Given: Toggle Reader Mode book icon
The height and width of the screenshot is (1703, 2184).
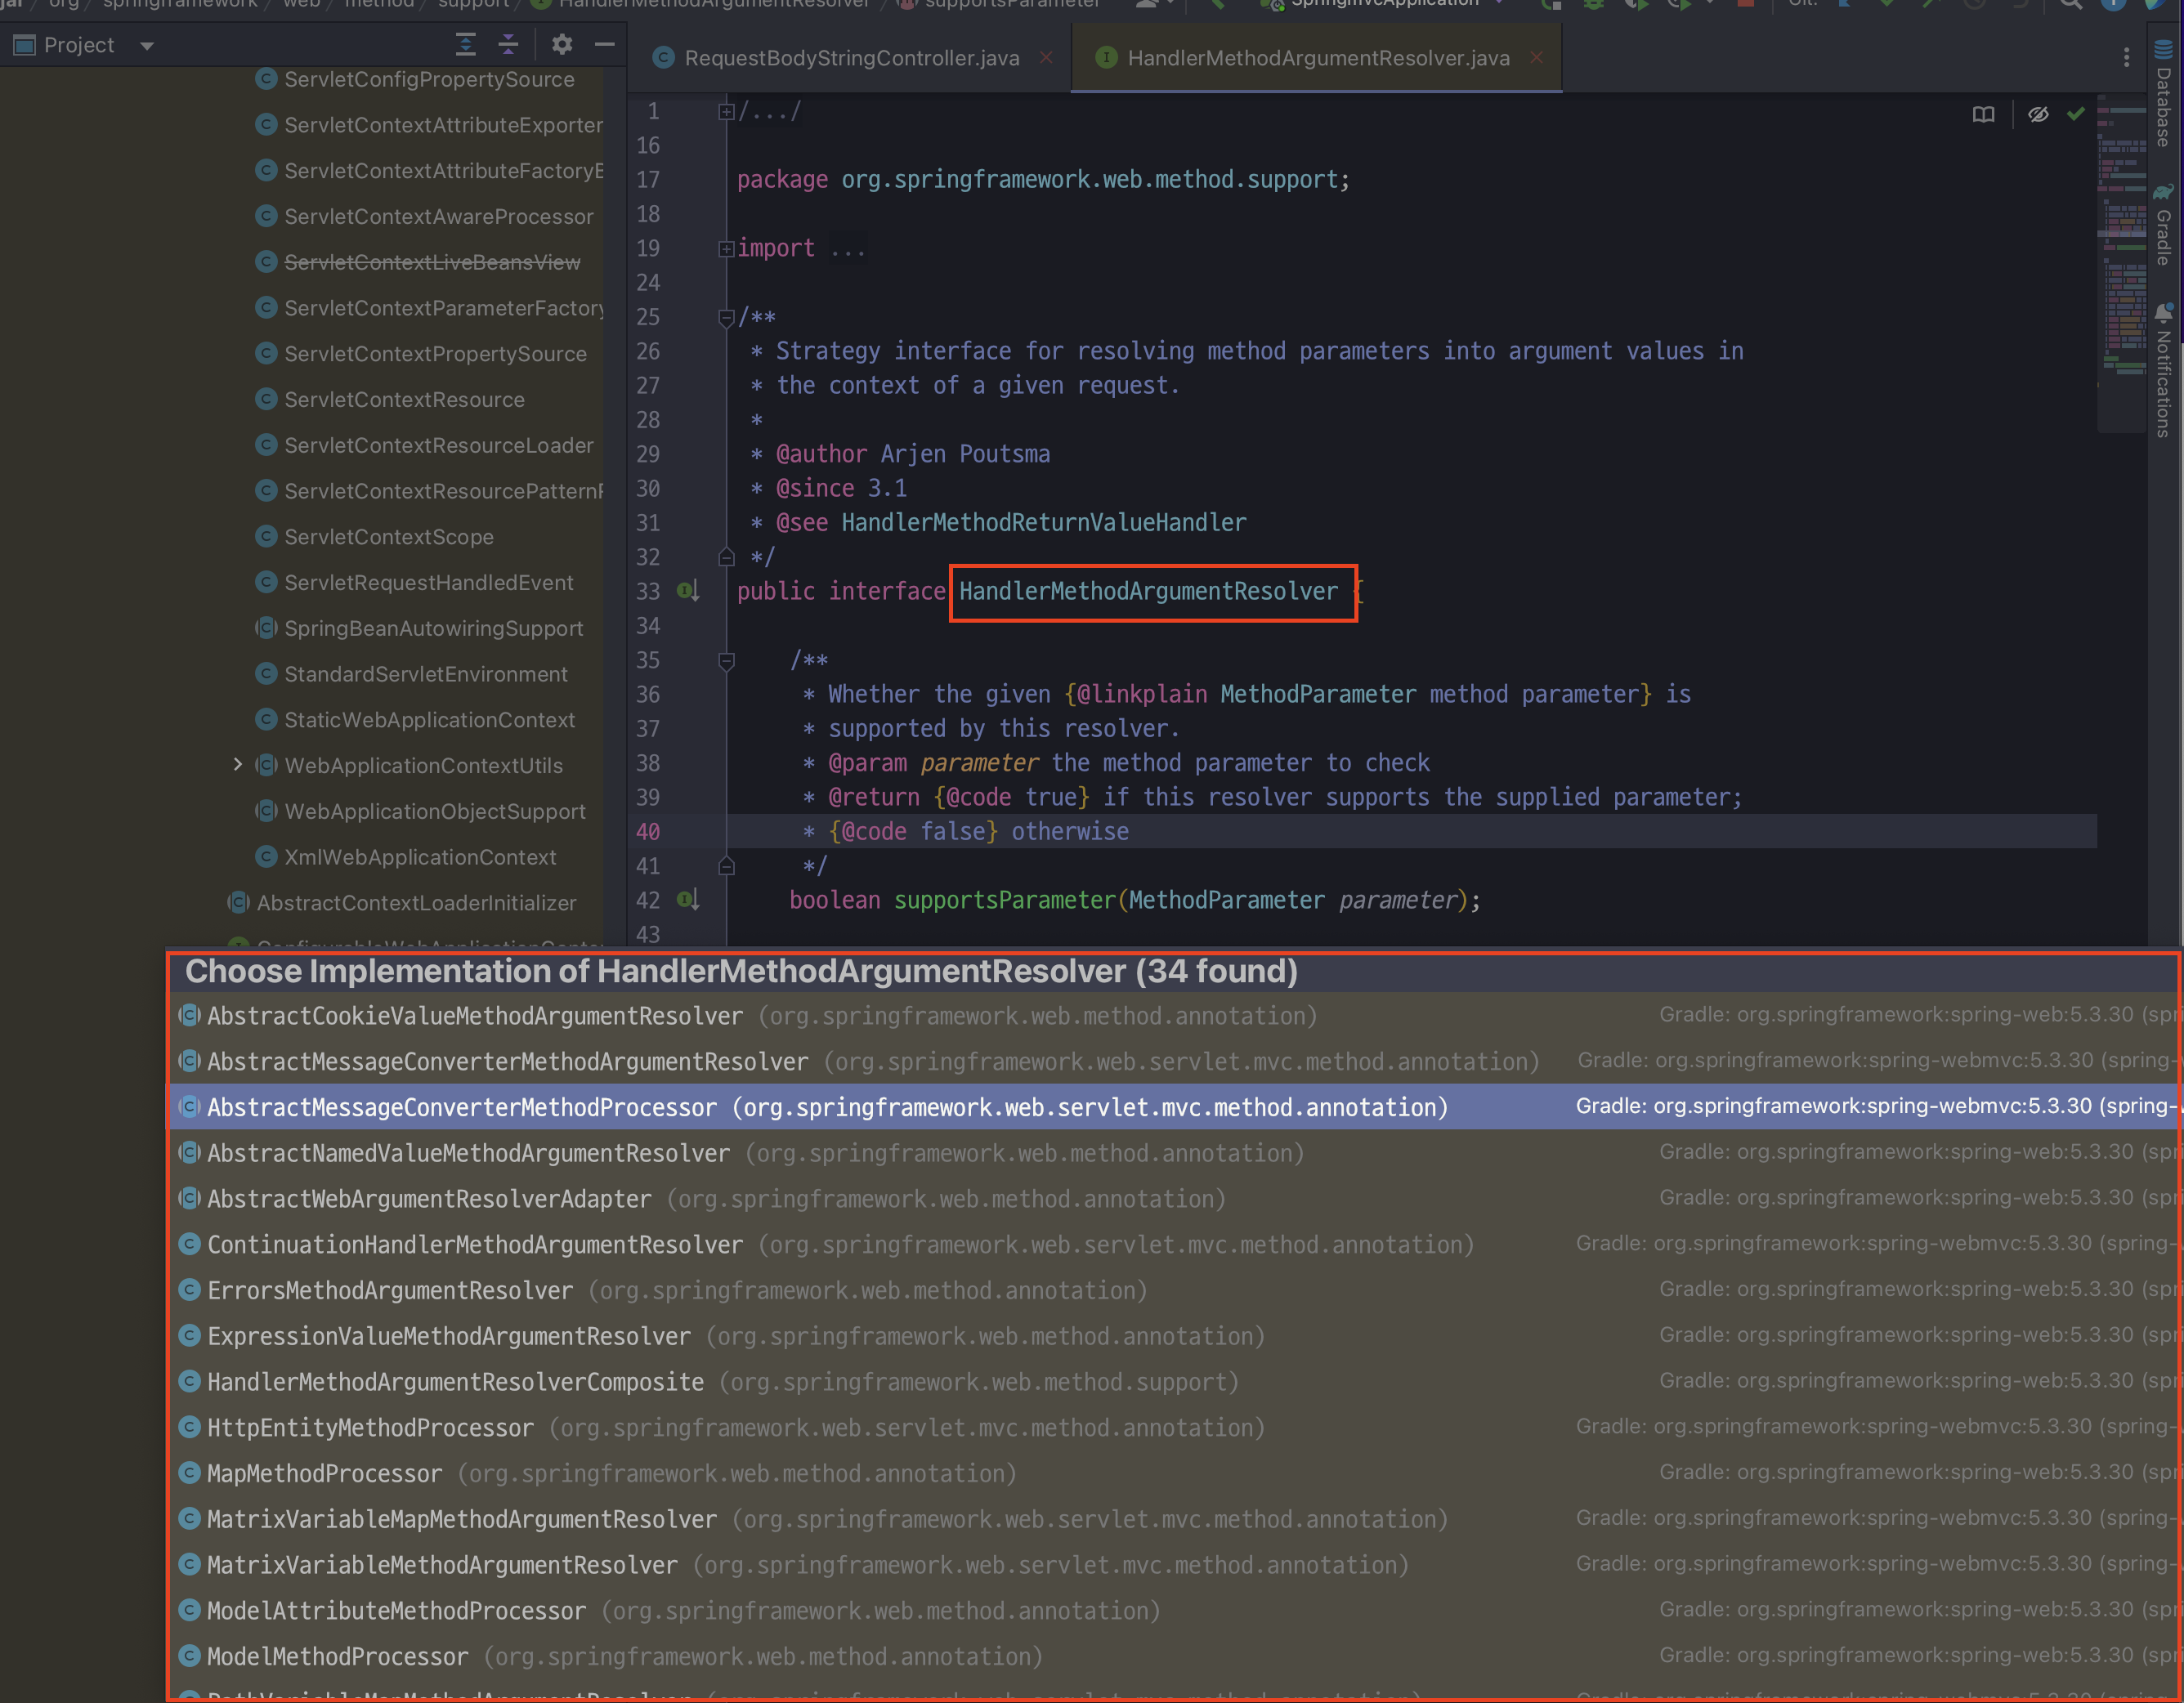Looking at the screenshot, I should [x=1983, y=114].
